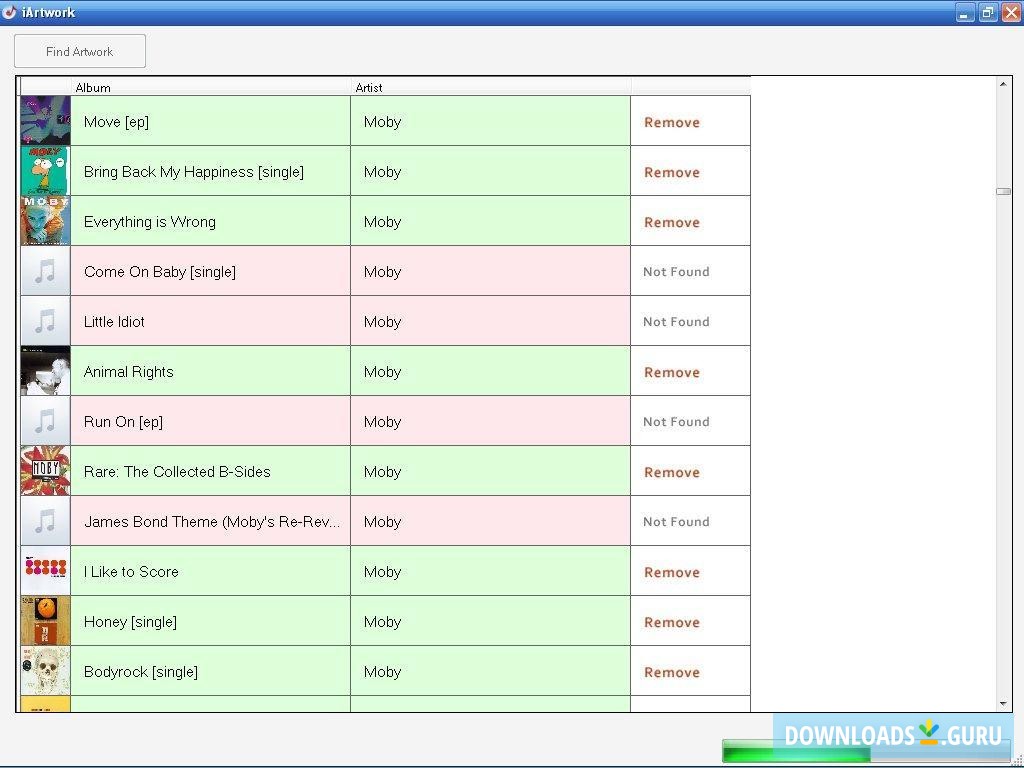Select the Bring Back My Happiness cover thumbnail

(x=45, y=171)
